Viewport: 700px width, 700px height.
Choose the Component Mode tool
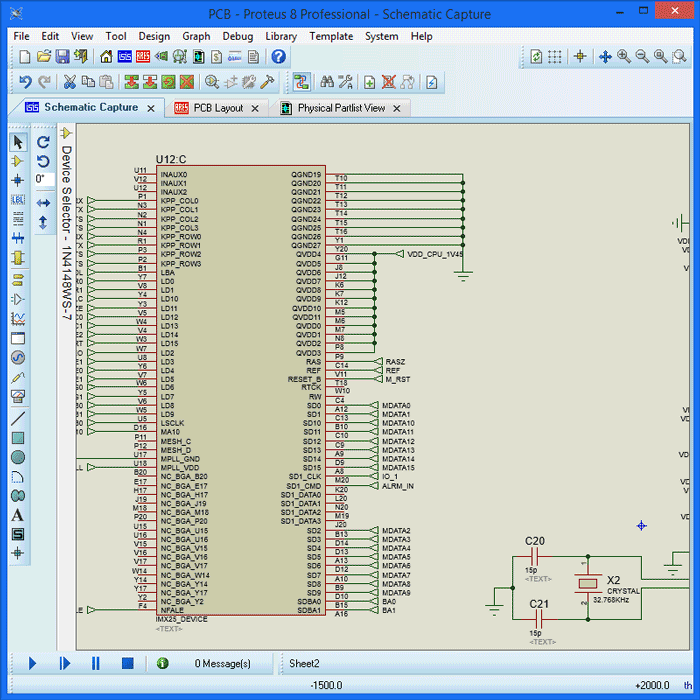pos(18,161)
